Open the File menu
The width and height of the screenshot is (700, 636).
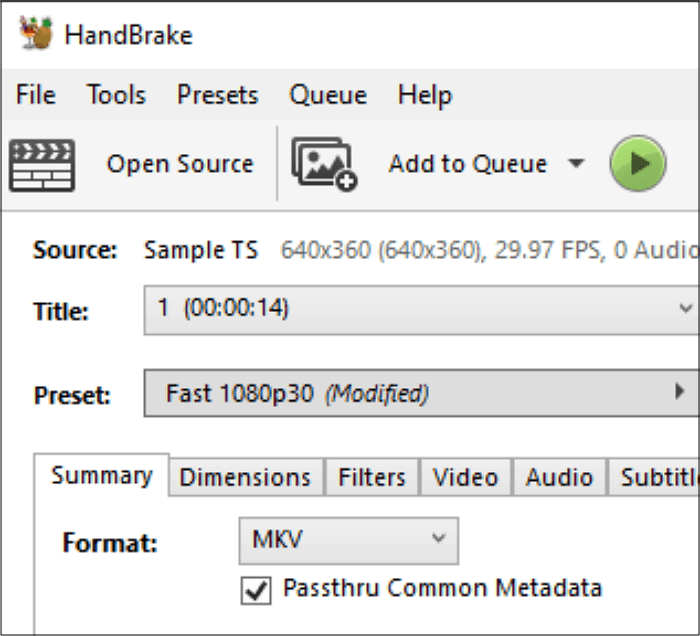[x=36, y=95]
